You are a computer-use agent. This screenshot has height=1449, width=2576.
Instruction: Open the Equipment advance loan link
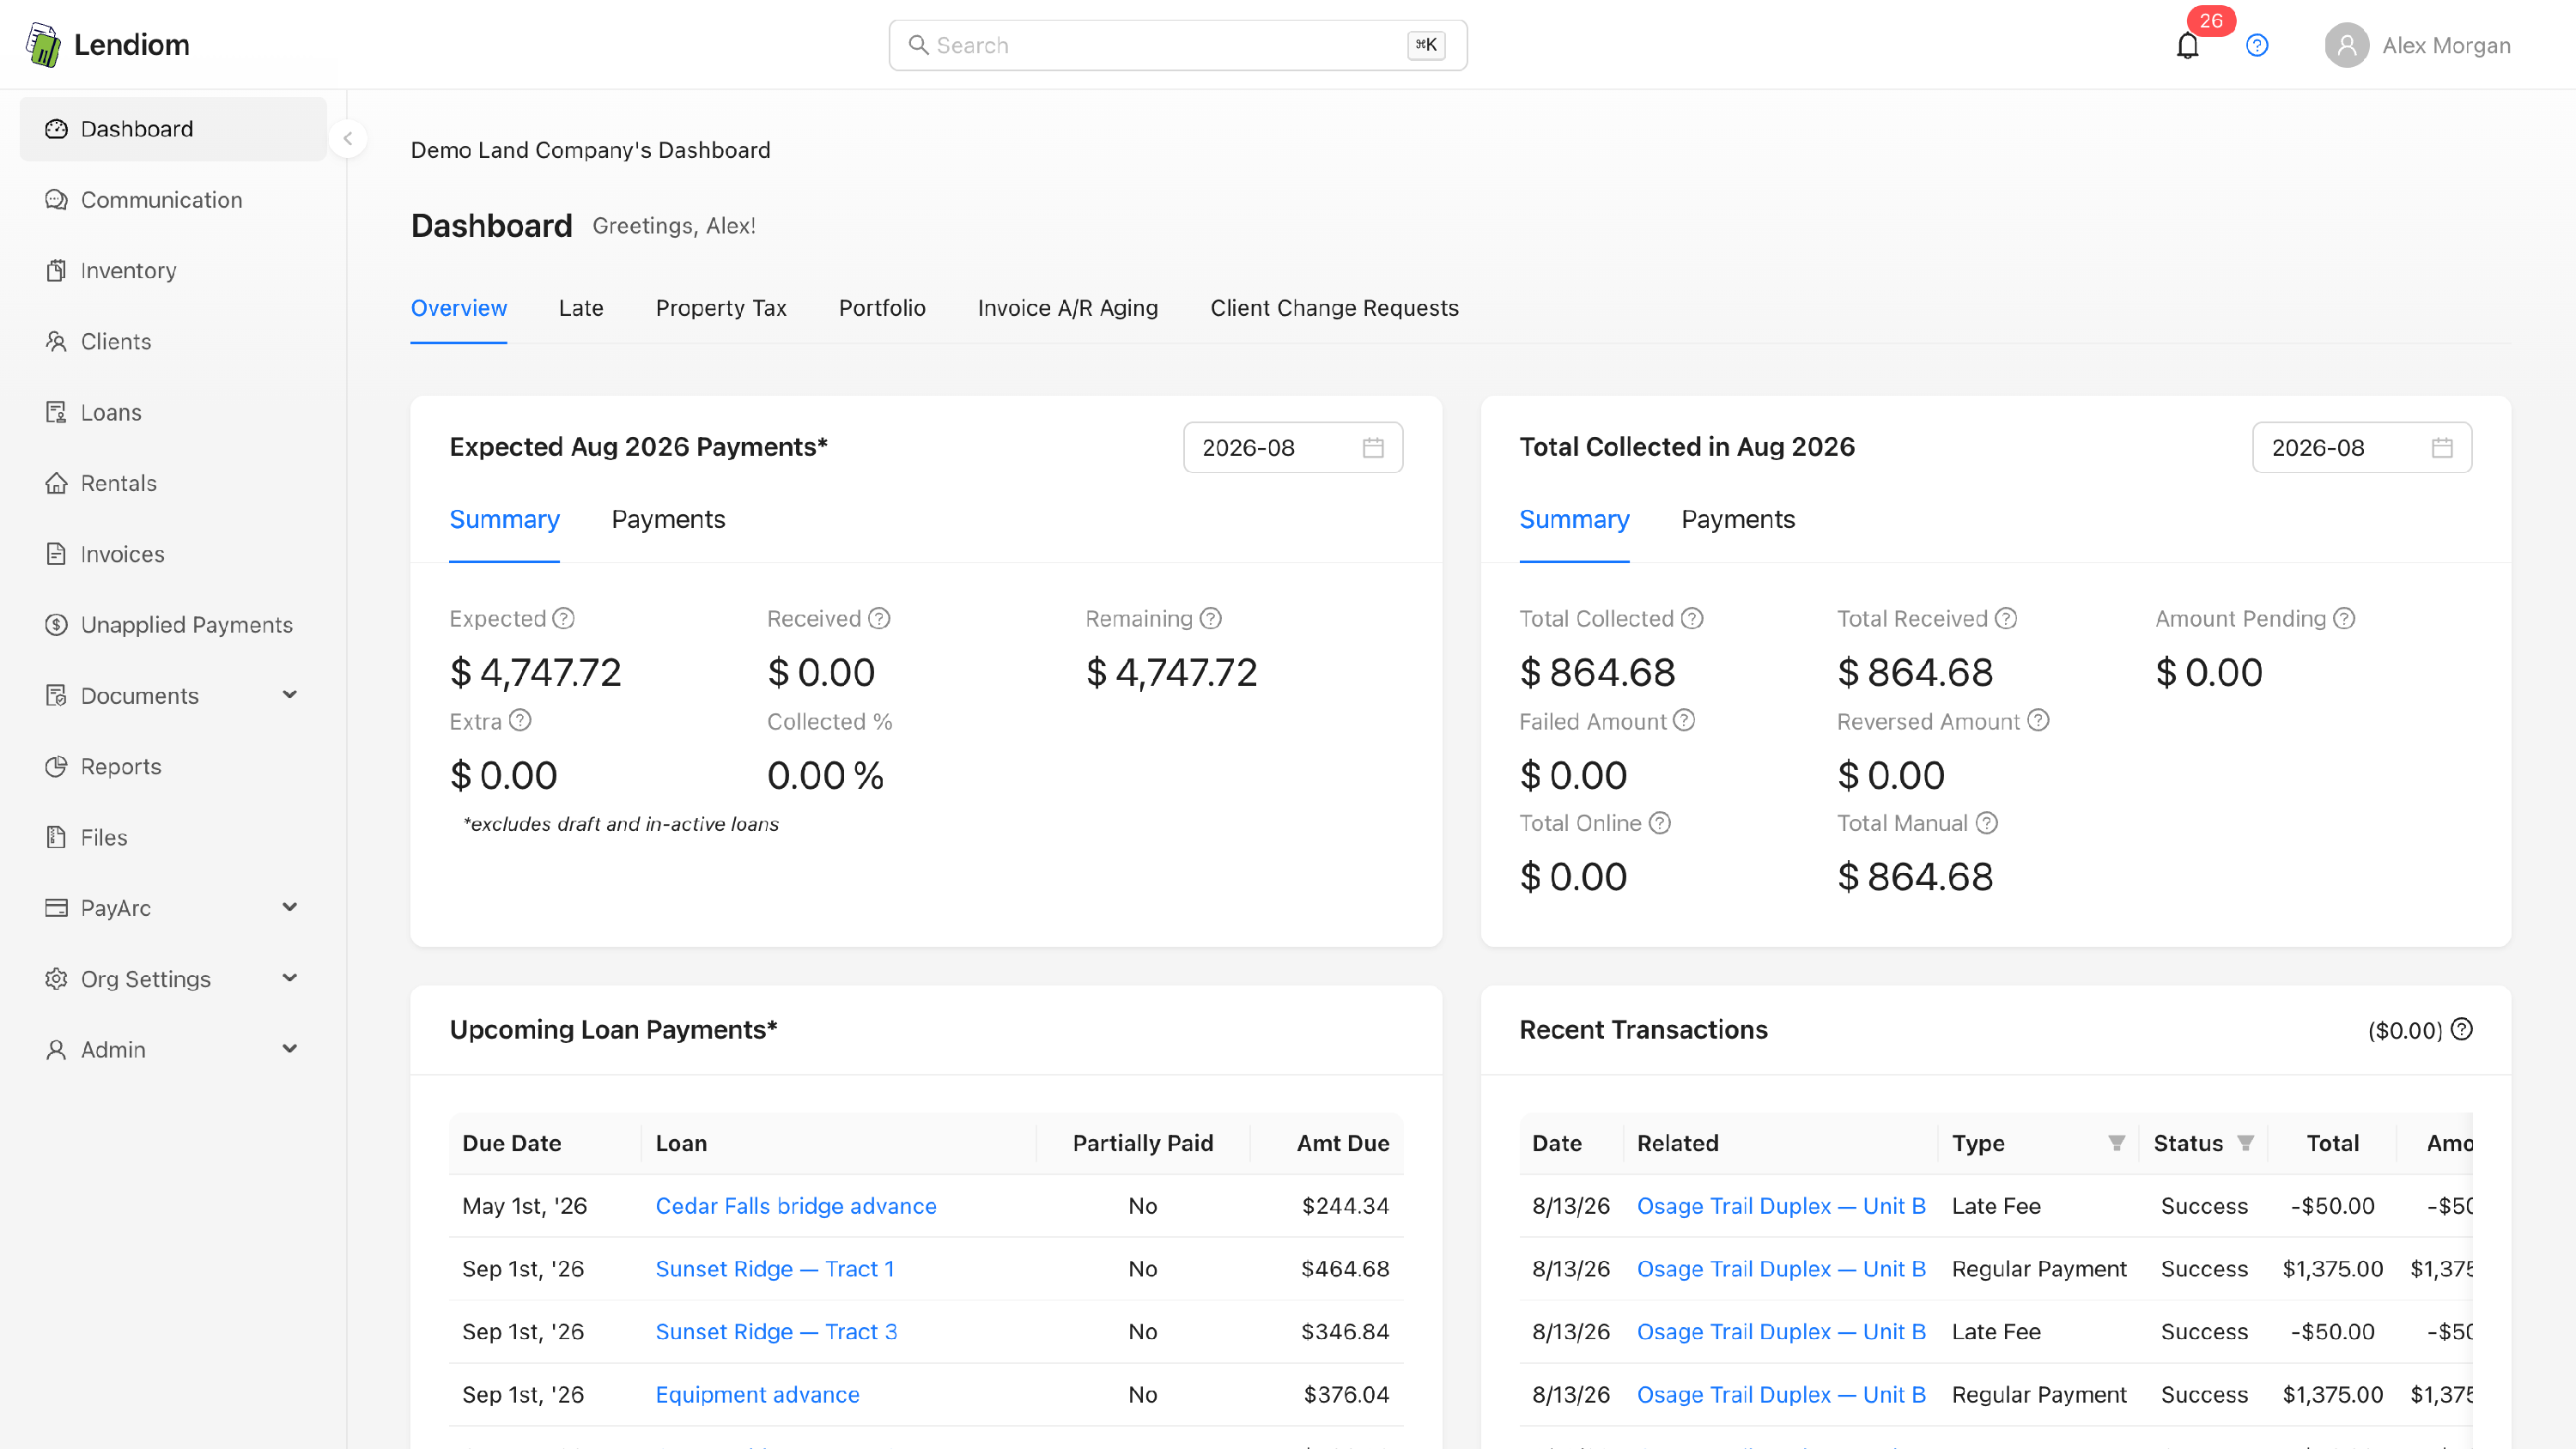(758, 1395)
